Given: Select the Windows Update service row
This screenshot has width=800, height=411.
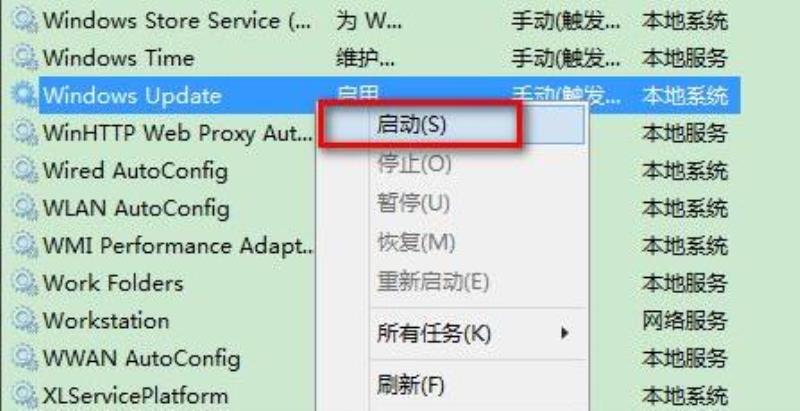Looking at the screenshot, I should 390,95.
